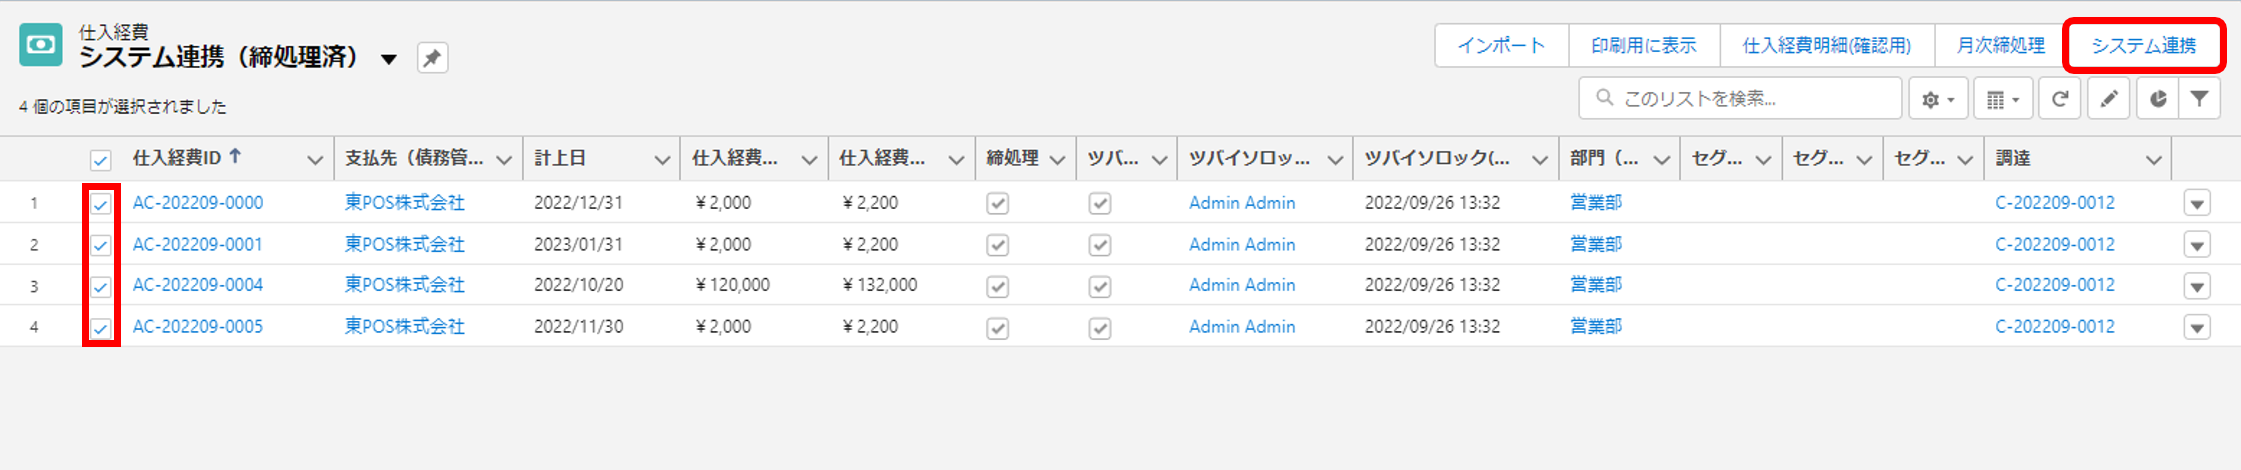Click search magnifier icon in list search
The image size is (2241, 470).
coord(1605,98)
